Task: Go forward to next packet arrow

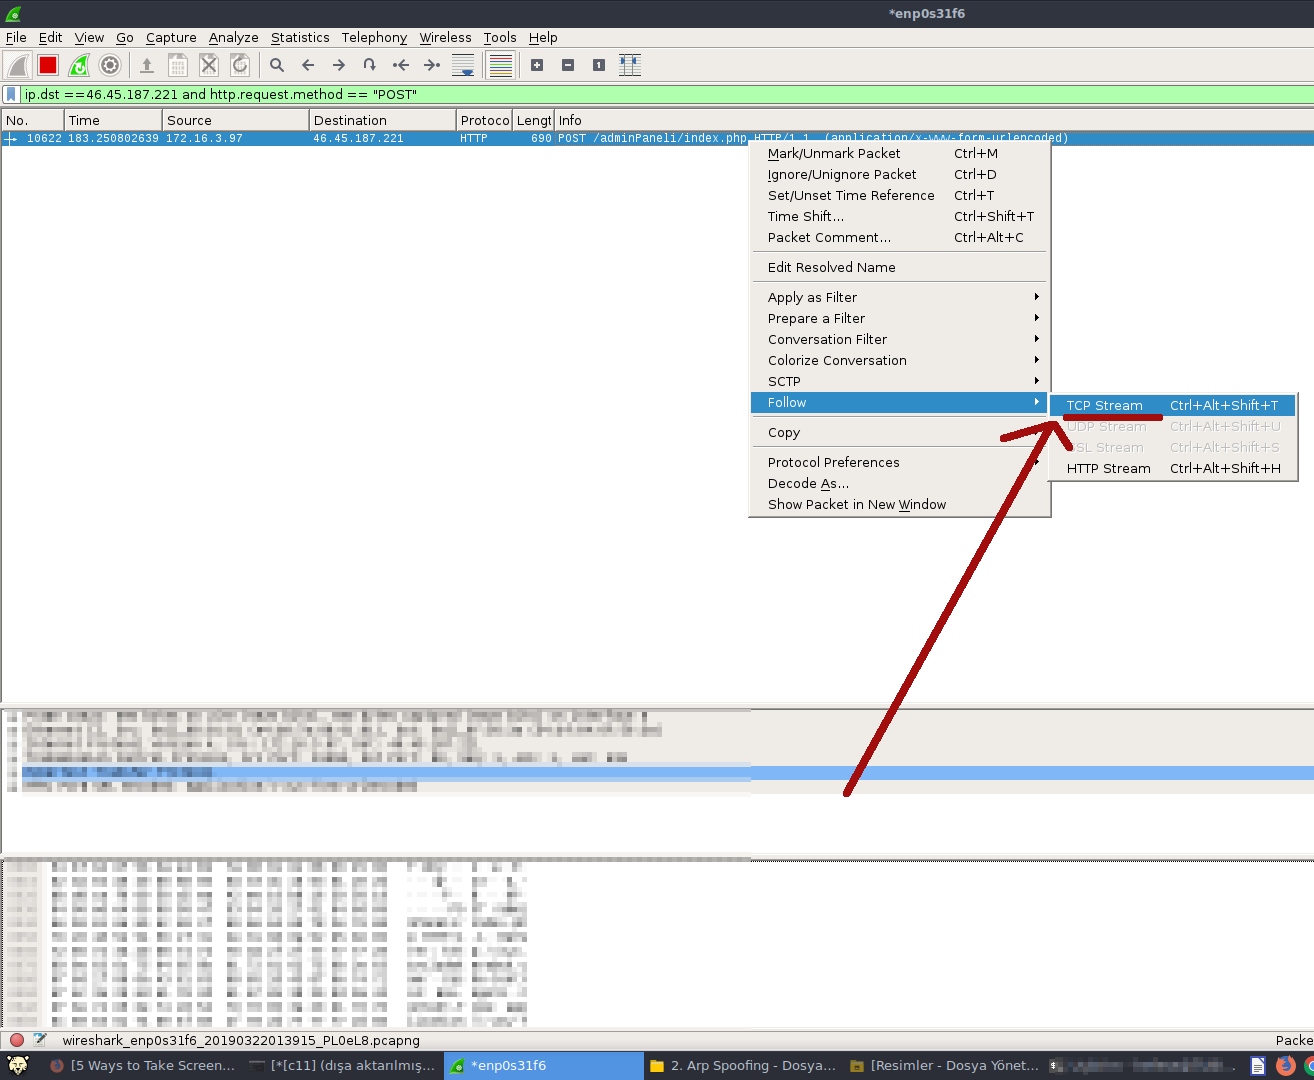Action: 339,66
